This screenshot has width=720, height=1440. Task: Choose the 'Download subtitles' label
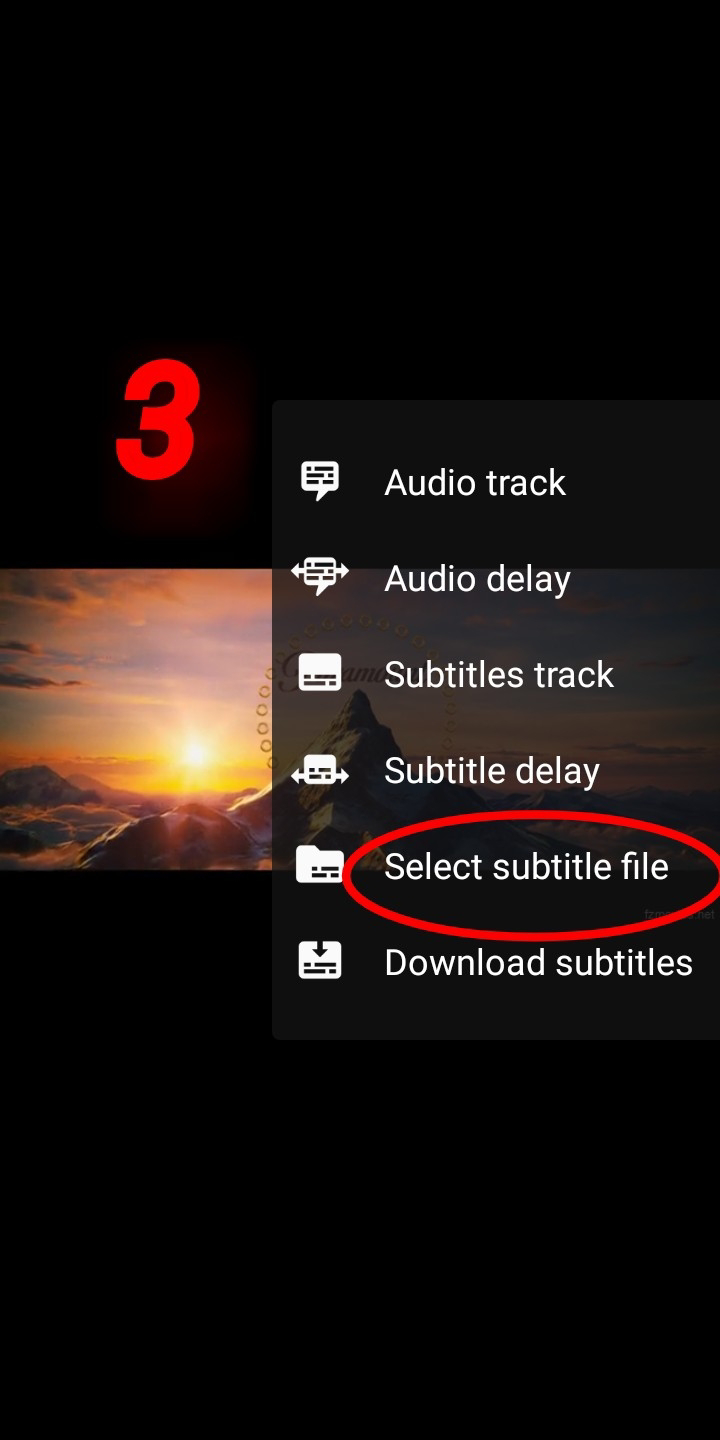coord(539,962)
